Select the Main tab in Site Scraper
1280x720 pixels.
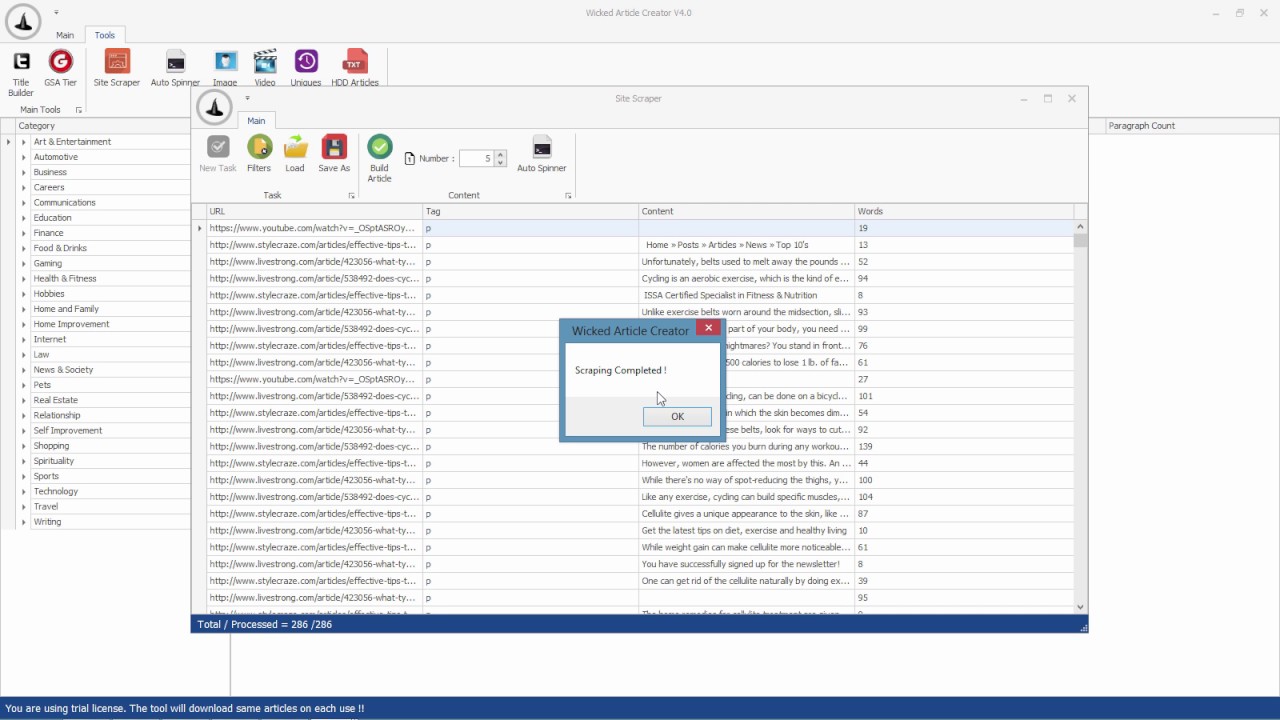point(256,121)
